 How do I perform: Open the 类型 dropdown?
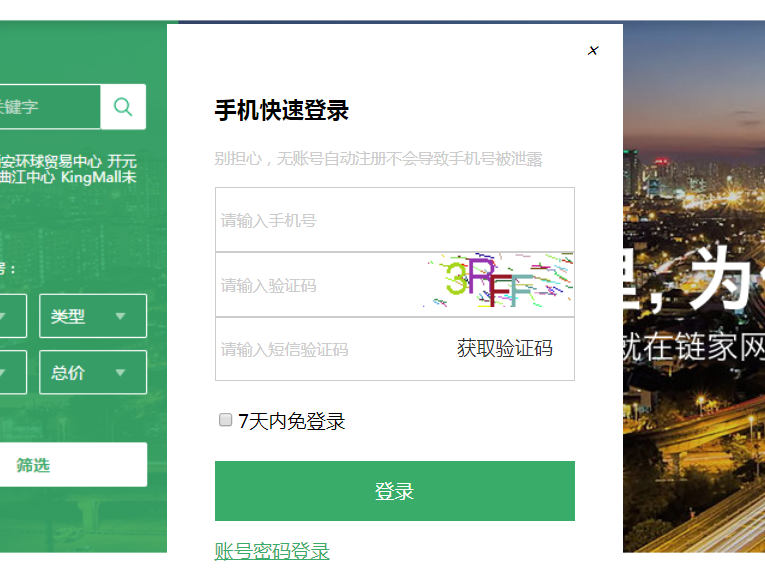coord(93,316)
